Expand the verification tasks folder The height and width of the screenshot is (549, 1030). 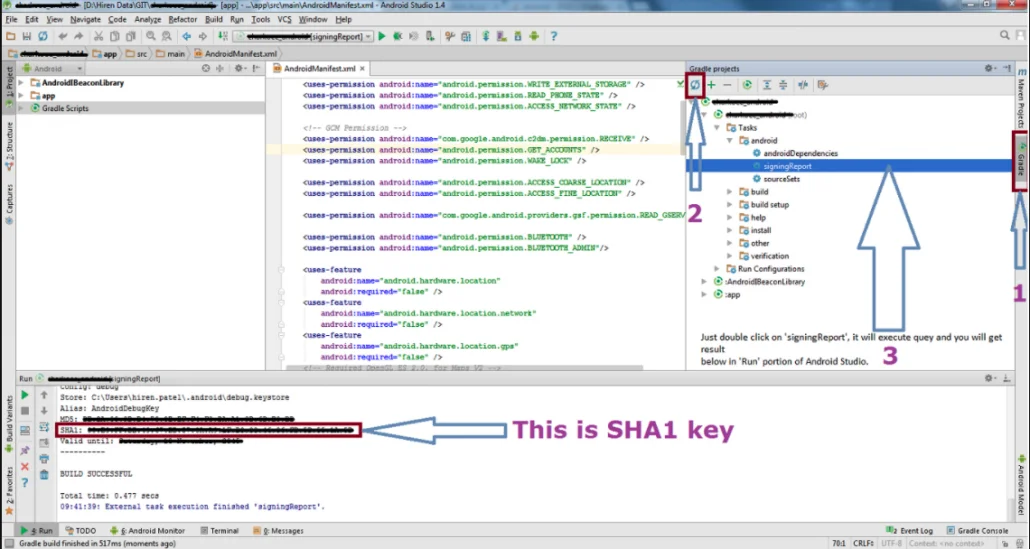tap(729, 256)
